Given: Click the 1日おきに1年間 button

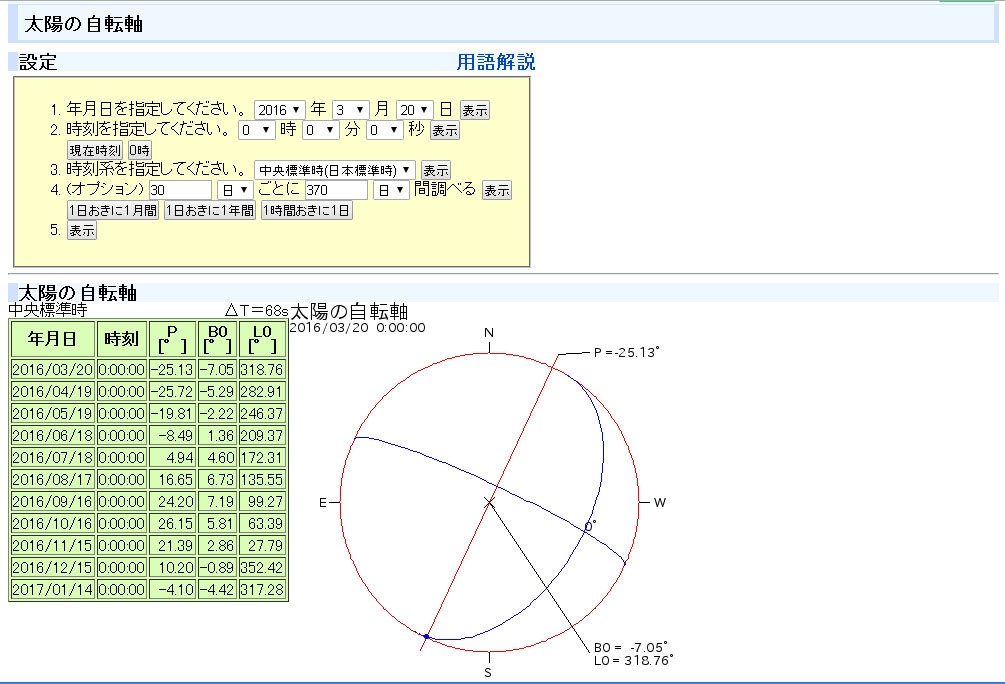Looking at the screenshot, I should click(x=210, y=210).
